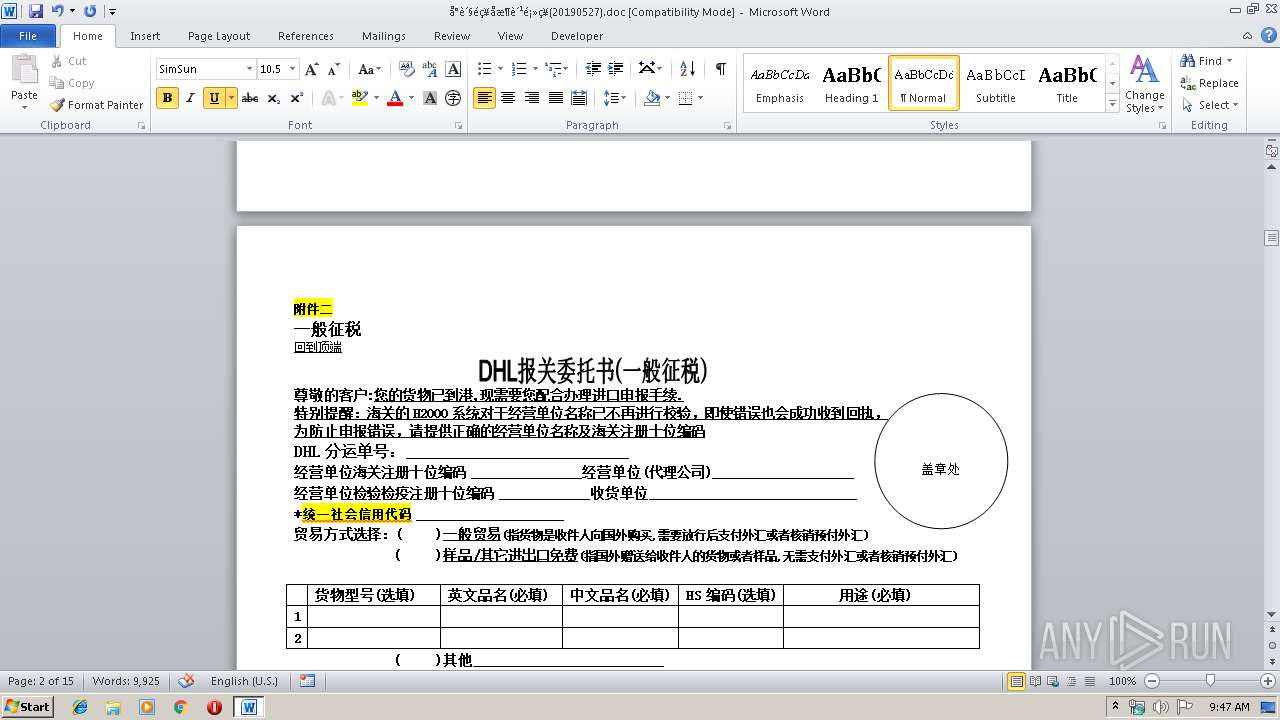This screenshot has width=1280, height=720.
Task: Switch to the Mailings tab
Action: point(384,36)
